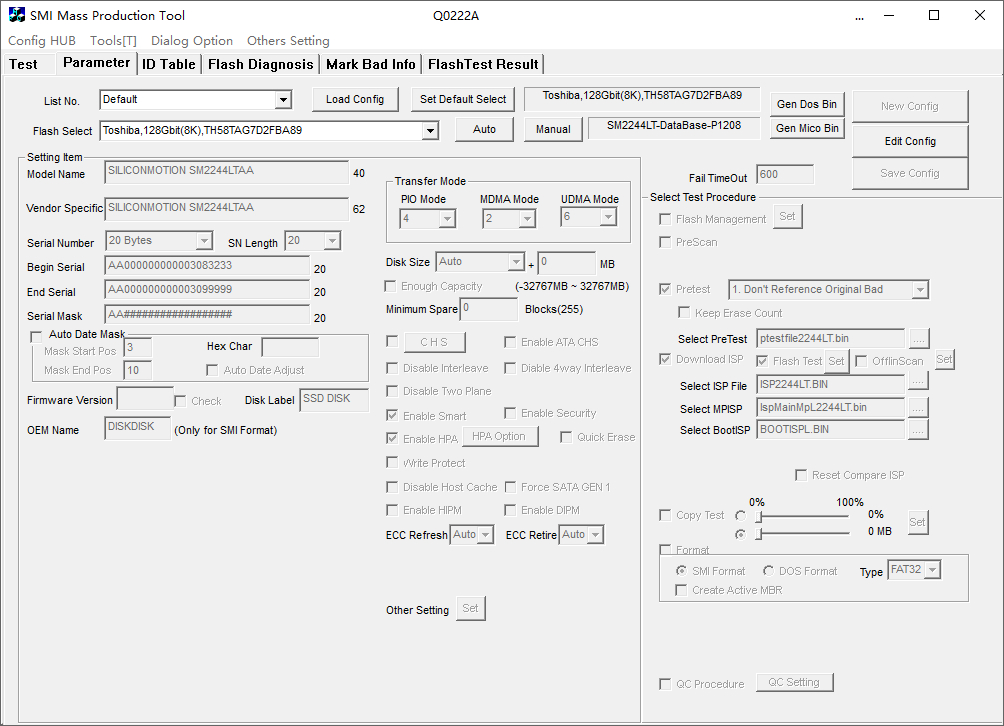This screenshot has width=1004, height=726.
Task: Close the SMI Mass Production Tool window
Action: click(x=980, y=15)
